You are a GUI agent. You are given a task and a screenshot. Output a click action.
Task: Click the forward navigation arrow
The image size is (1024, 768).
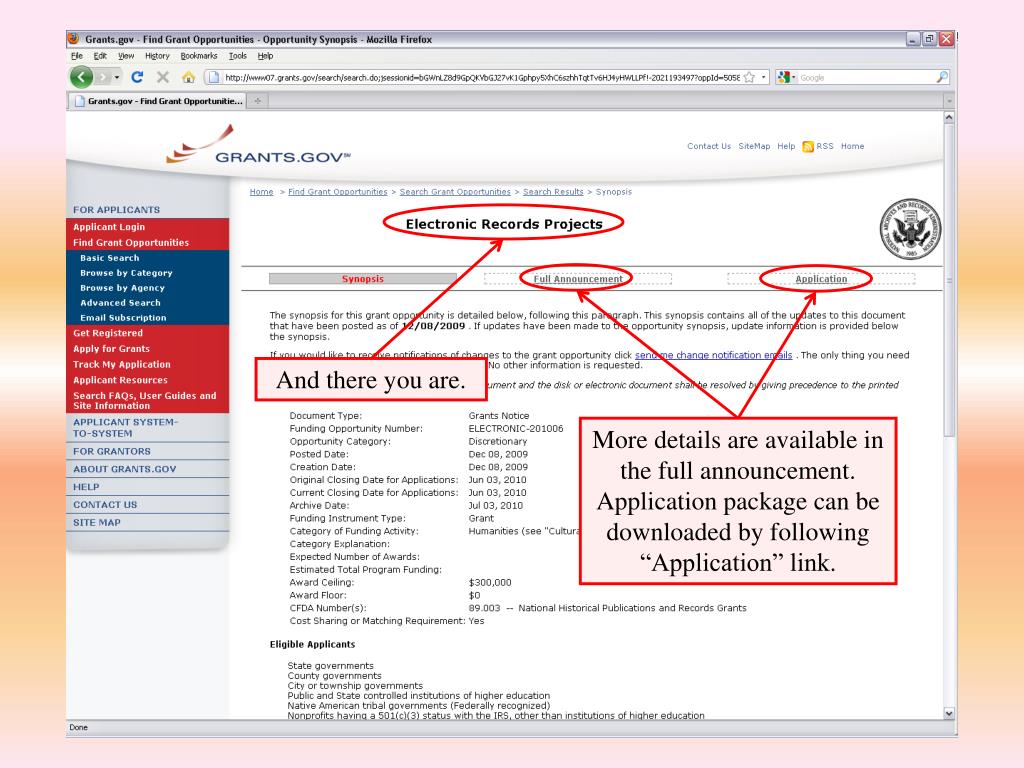point(103,77)
